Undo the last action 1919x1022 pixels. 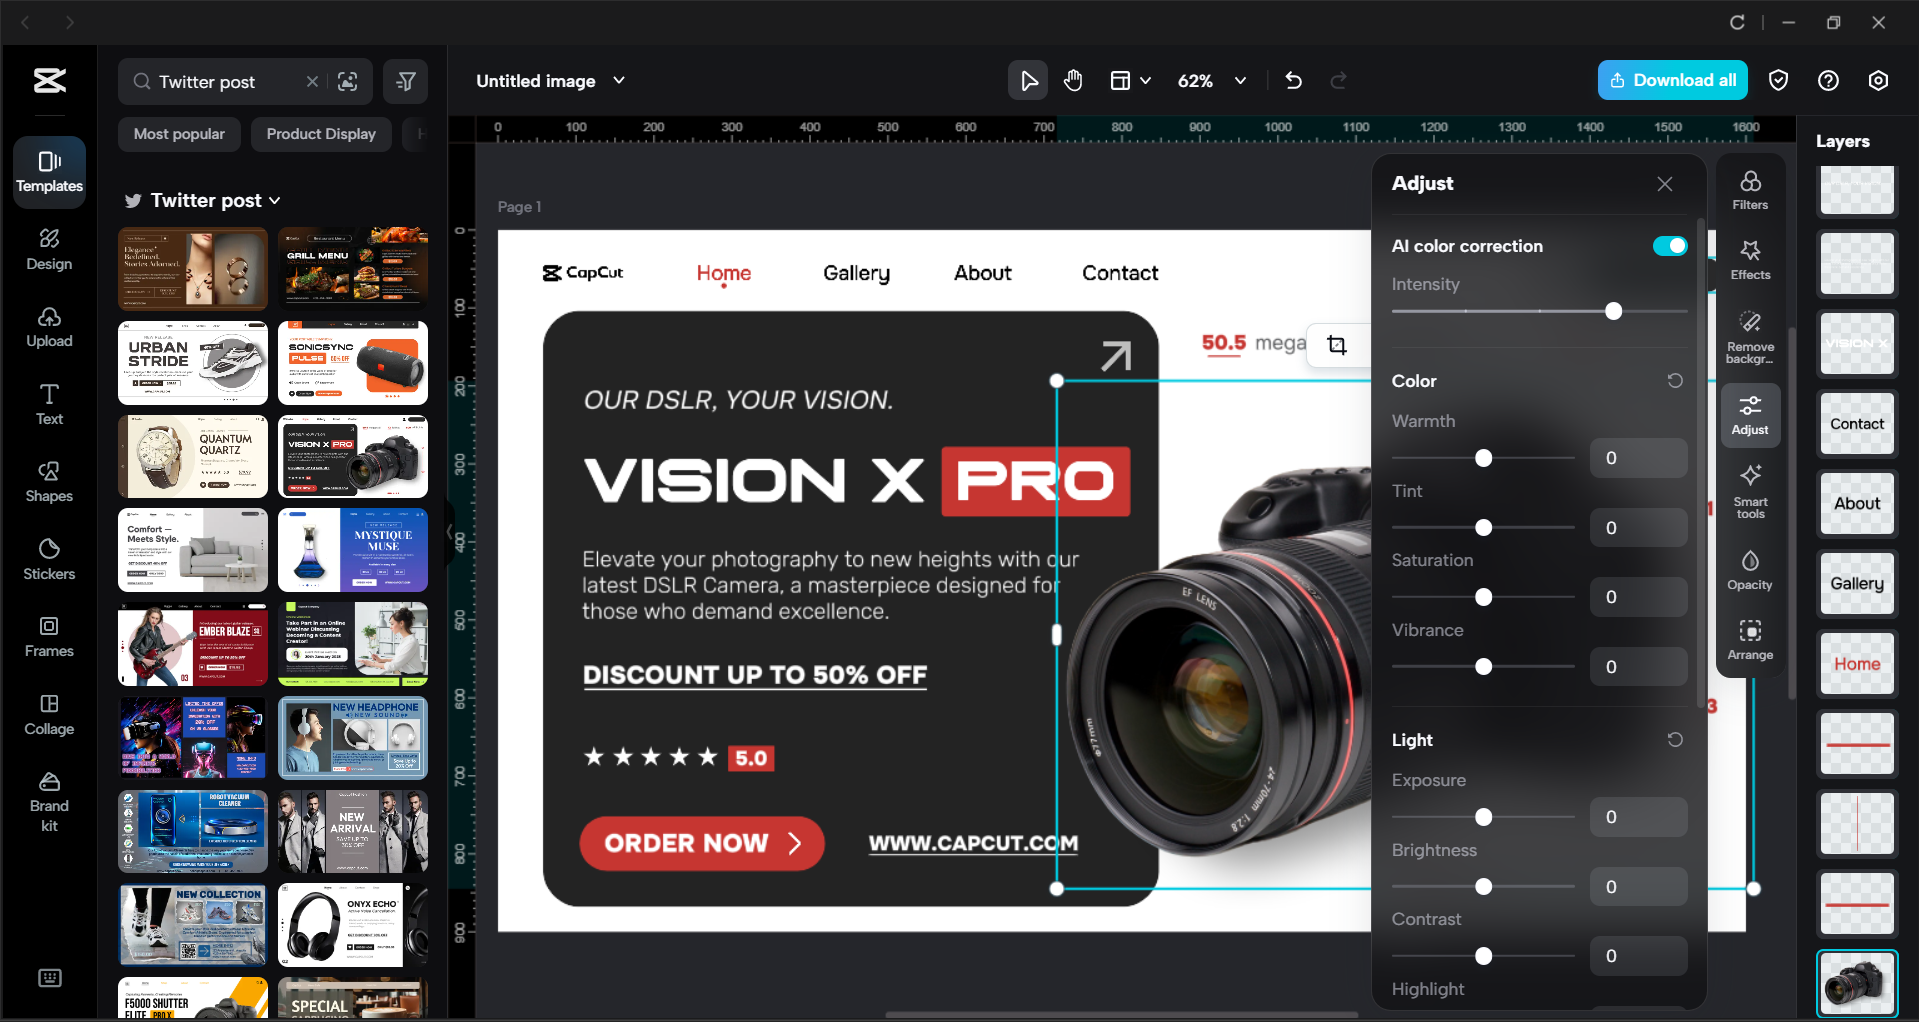click(1292, 80)
